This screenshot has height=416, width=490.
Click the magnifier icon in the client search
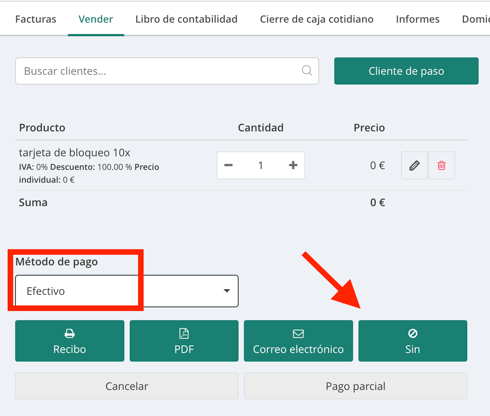307,71
